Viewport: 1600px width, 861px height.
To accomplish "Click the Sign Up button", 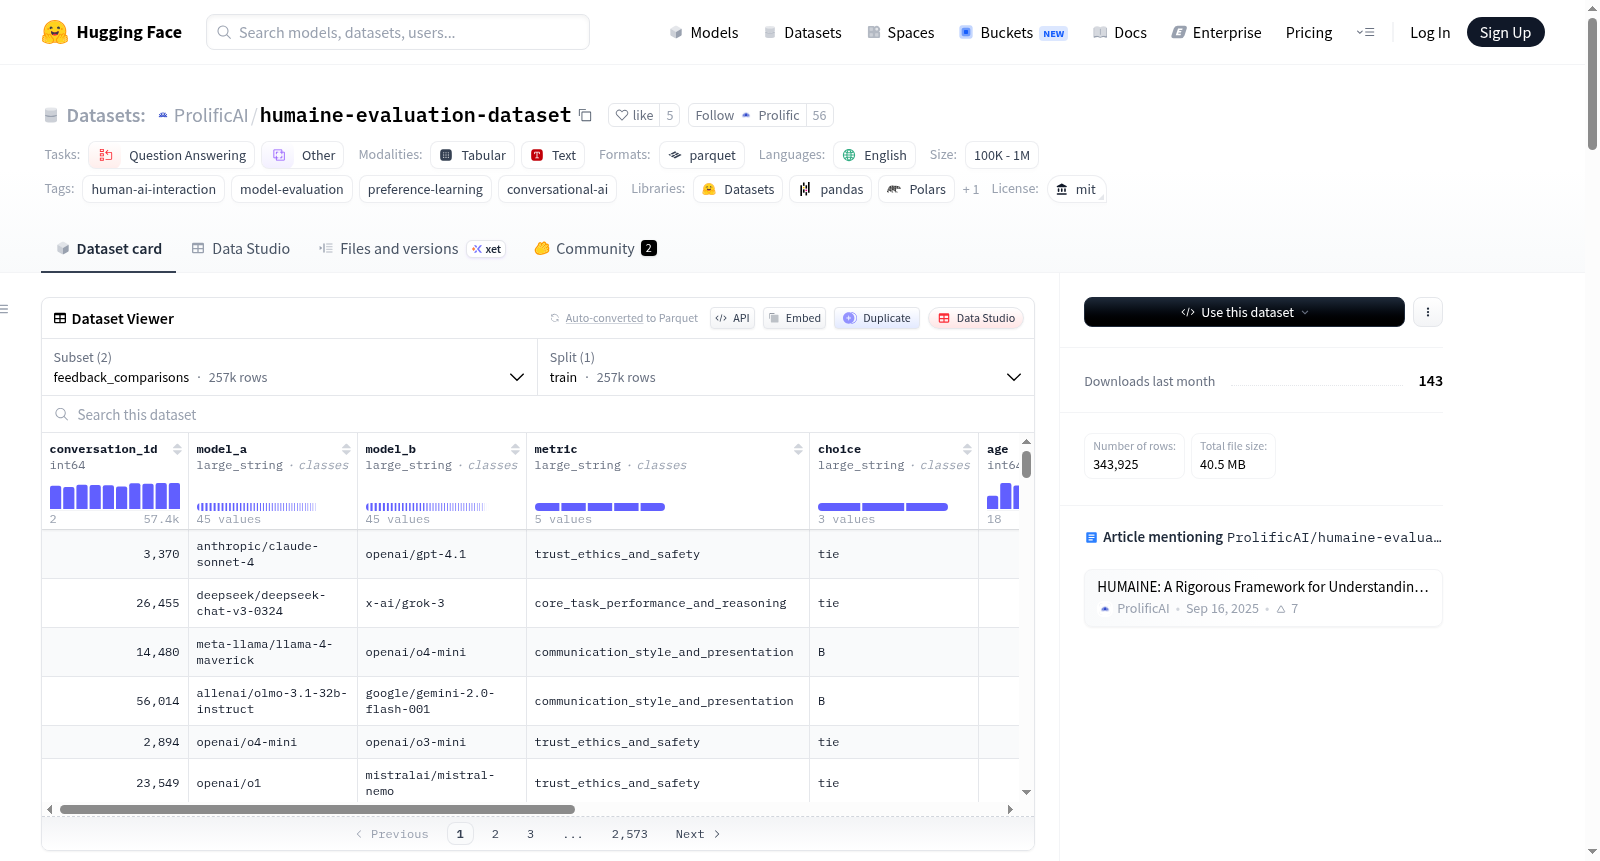I will 1505,32.
